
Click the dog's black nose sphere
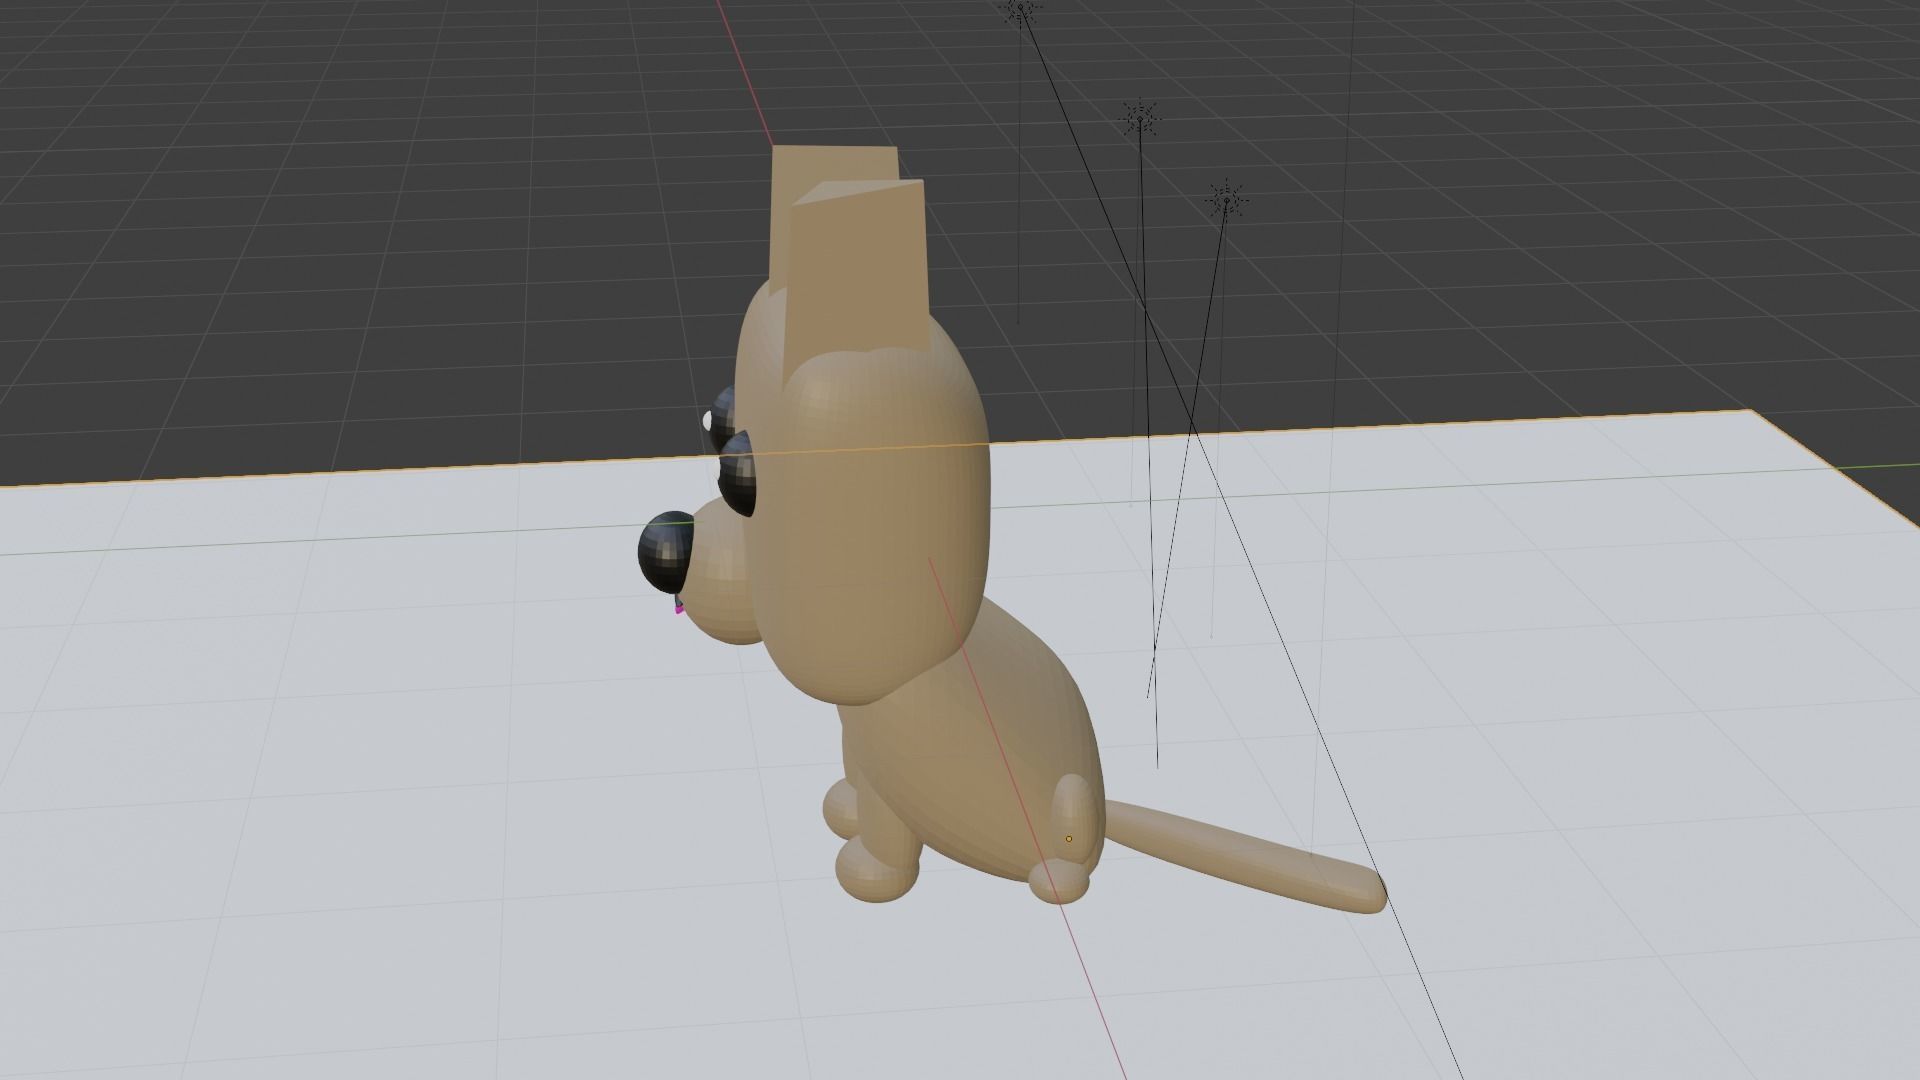(666, 553)
